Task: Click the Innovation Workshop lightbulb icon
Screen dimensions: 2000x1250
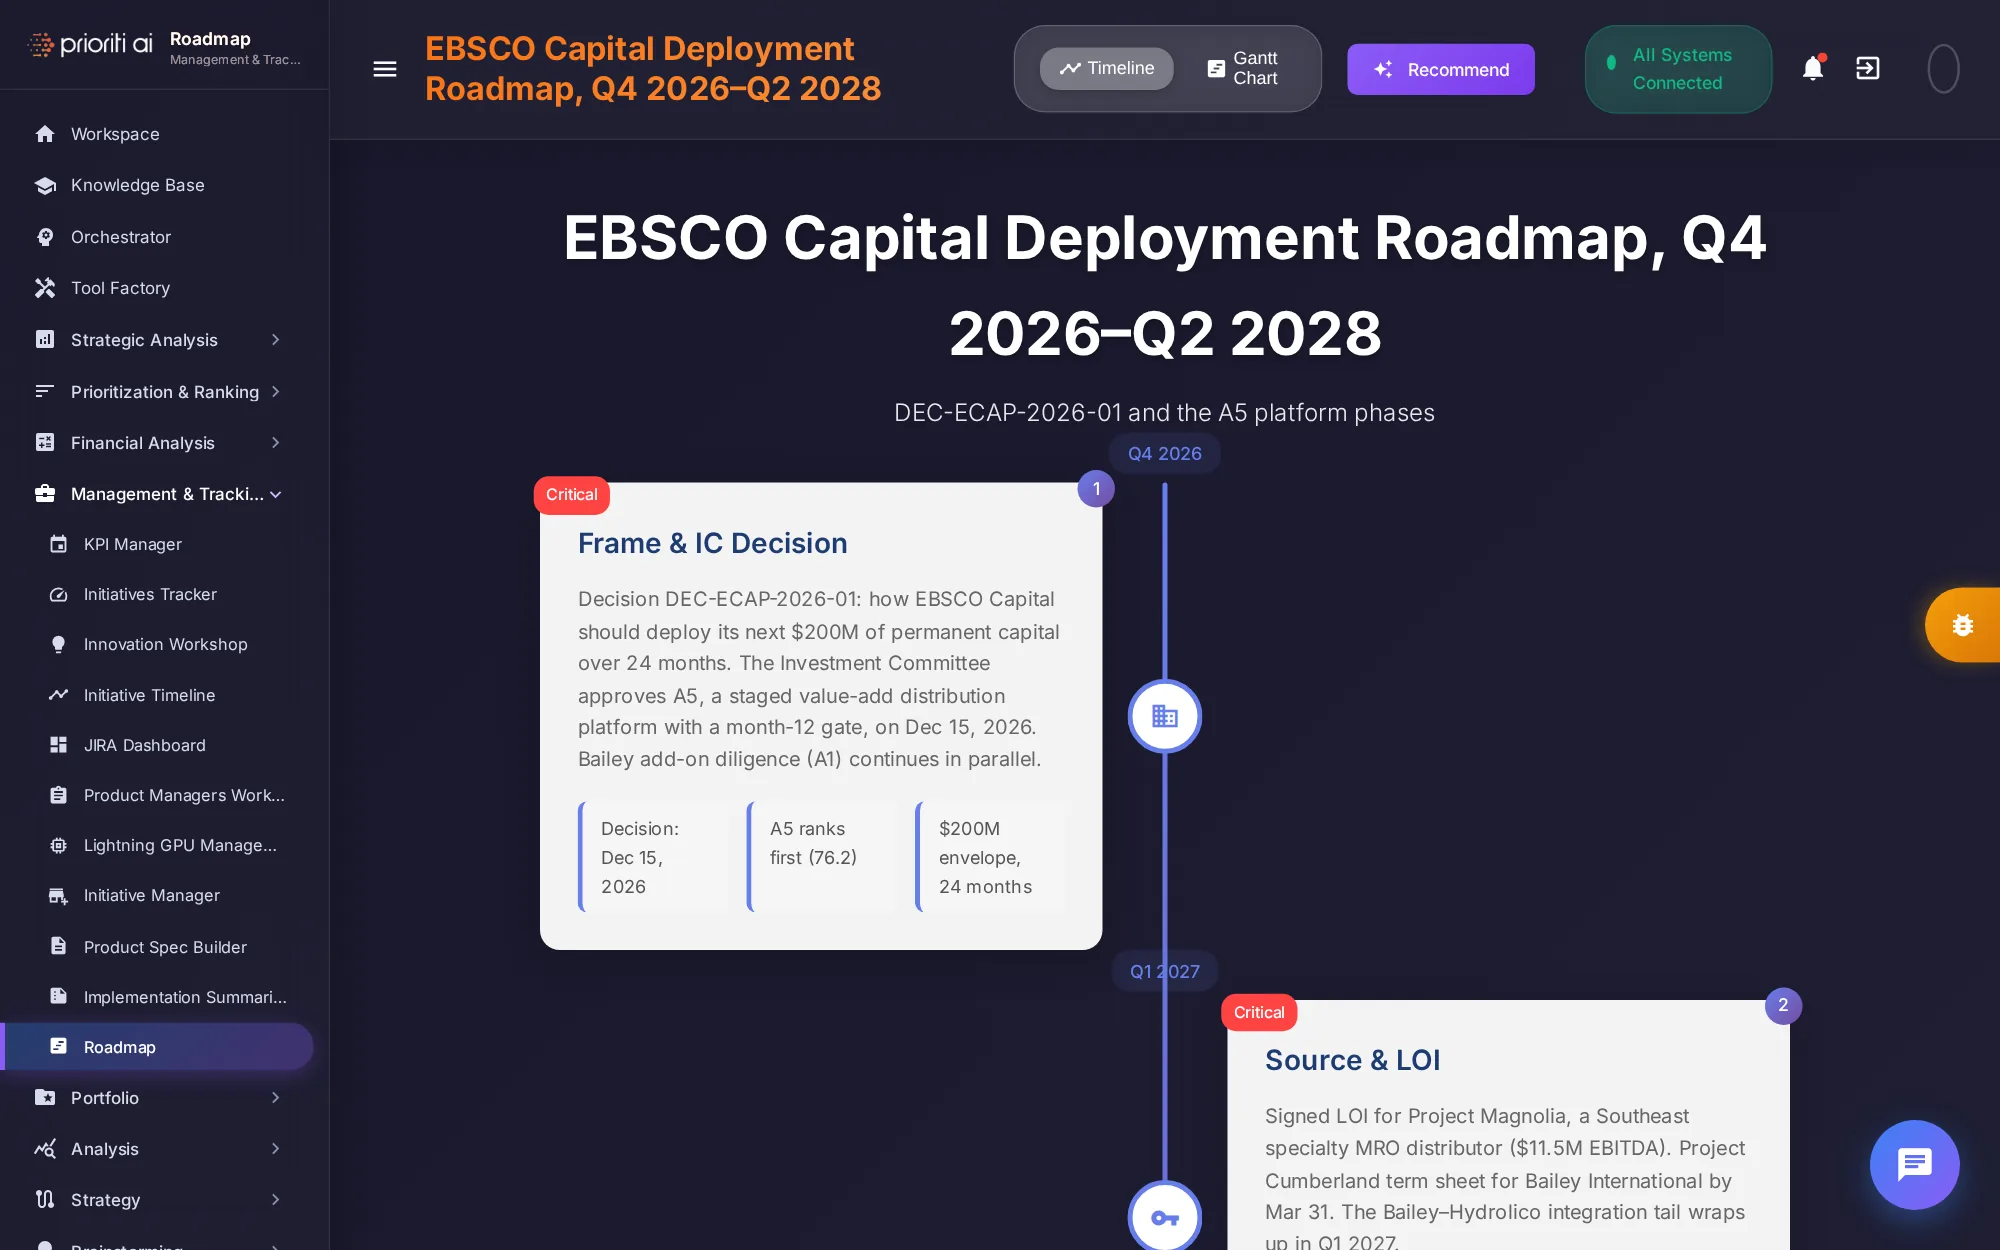Action: [59, 644]
